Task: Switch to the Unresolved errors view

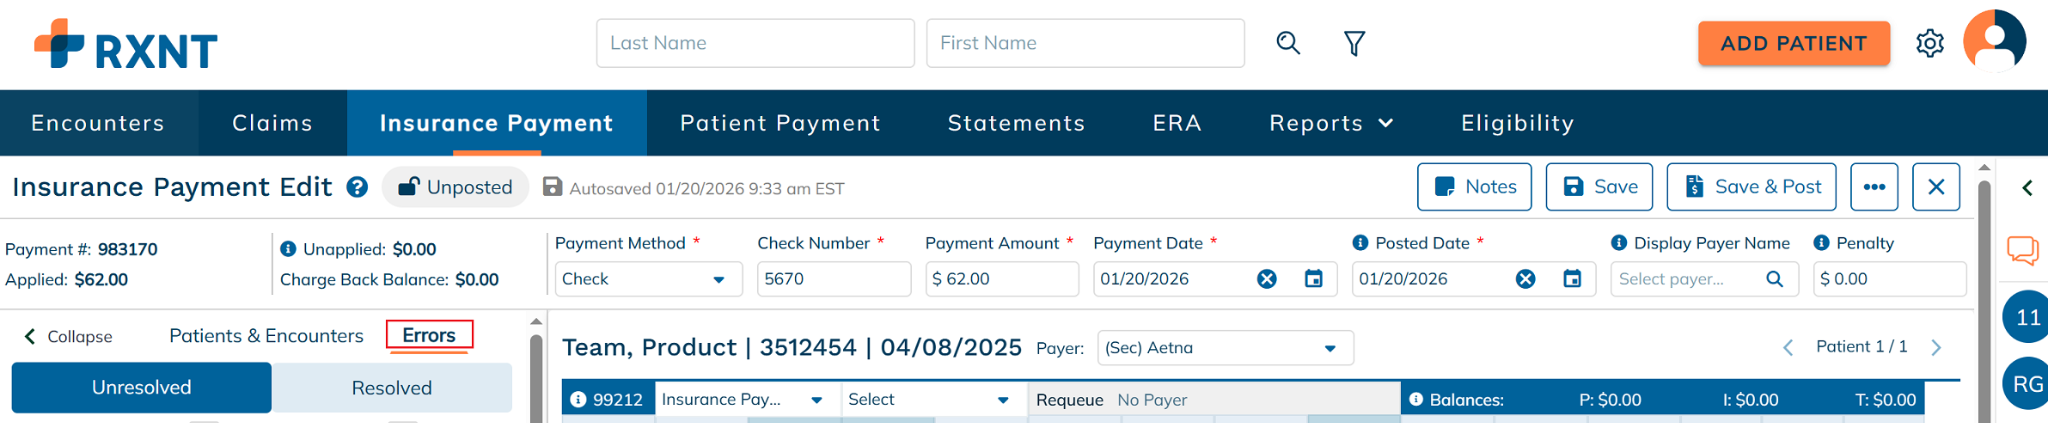Action: (141, 387)
